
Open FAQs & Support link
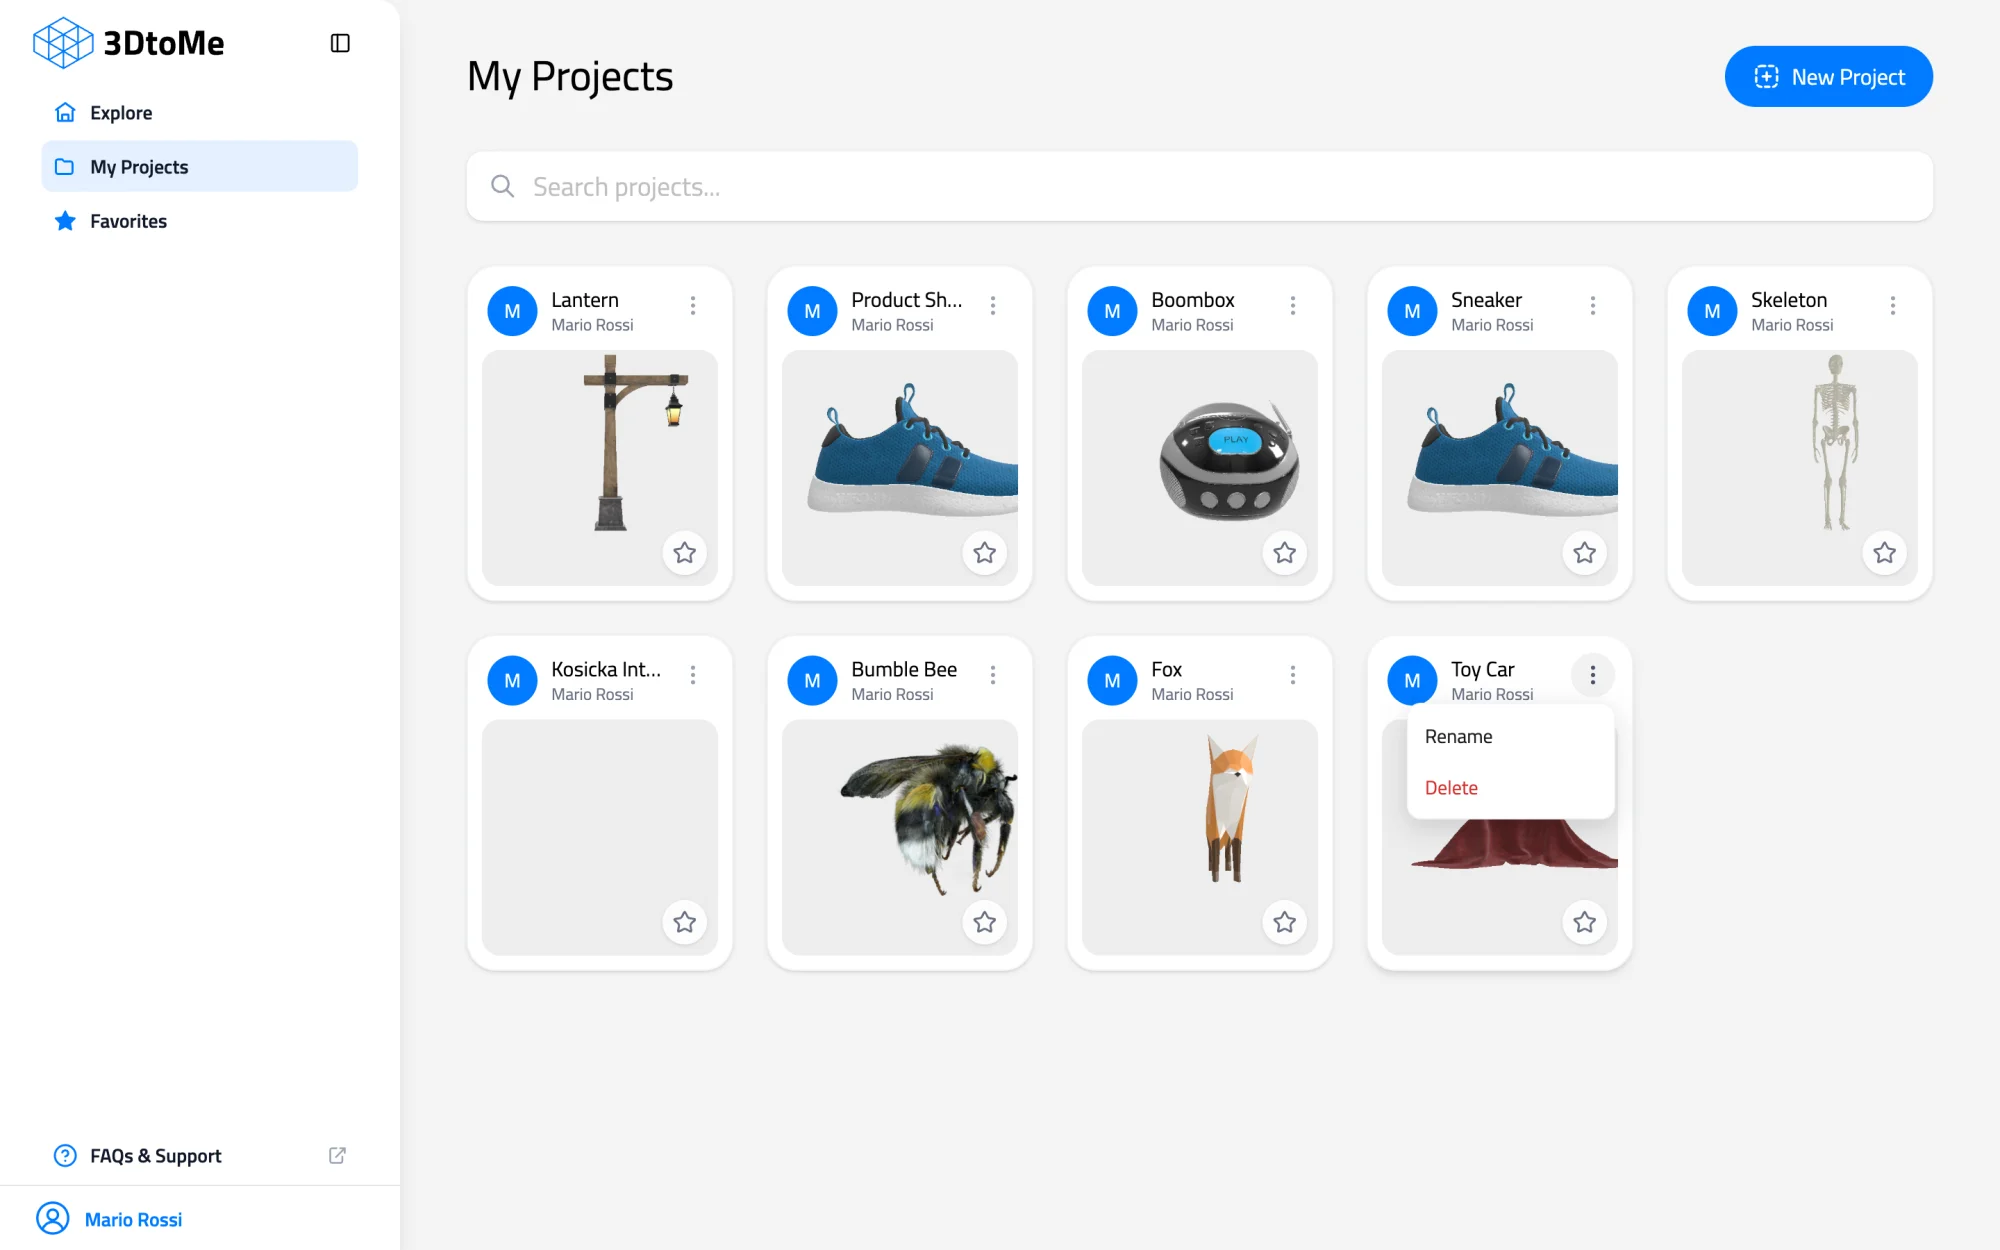200,1156
